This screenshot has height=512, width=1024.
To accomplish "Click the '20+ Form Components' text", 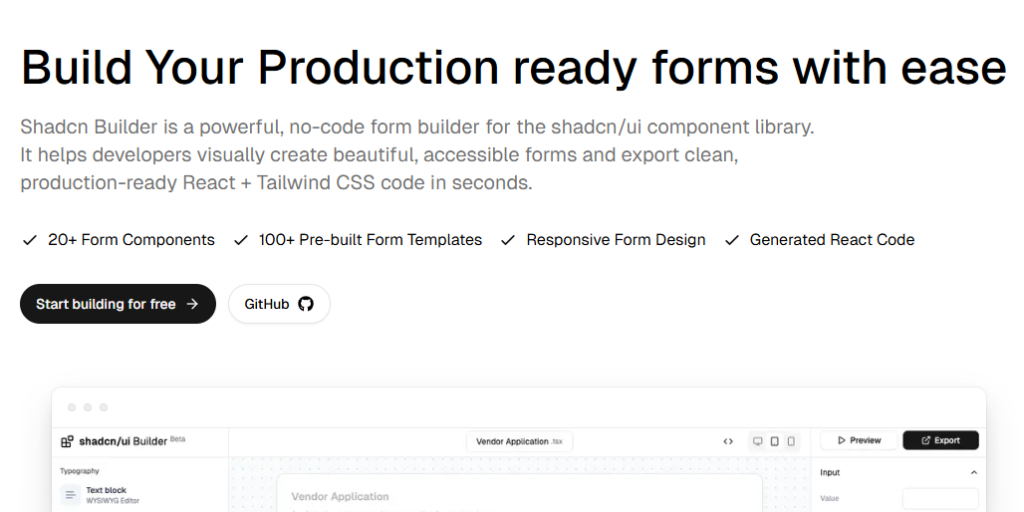I will 131,240.
